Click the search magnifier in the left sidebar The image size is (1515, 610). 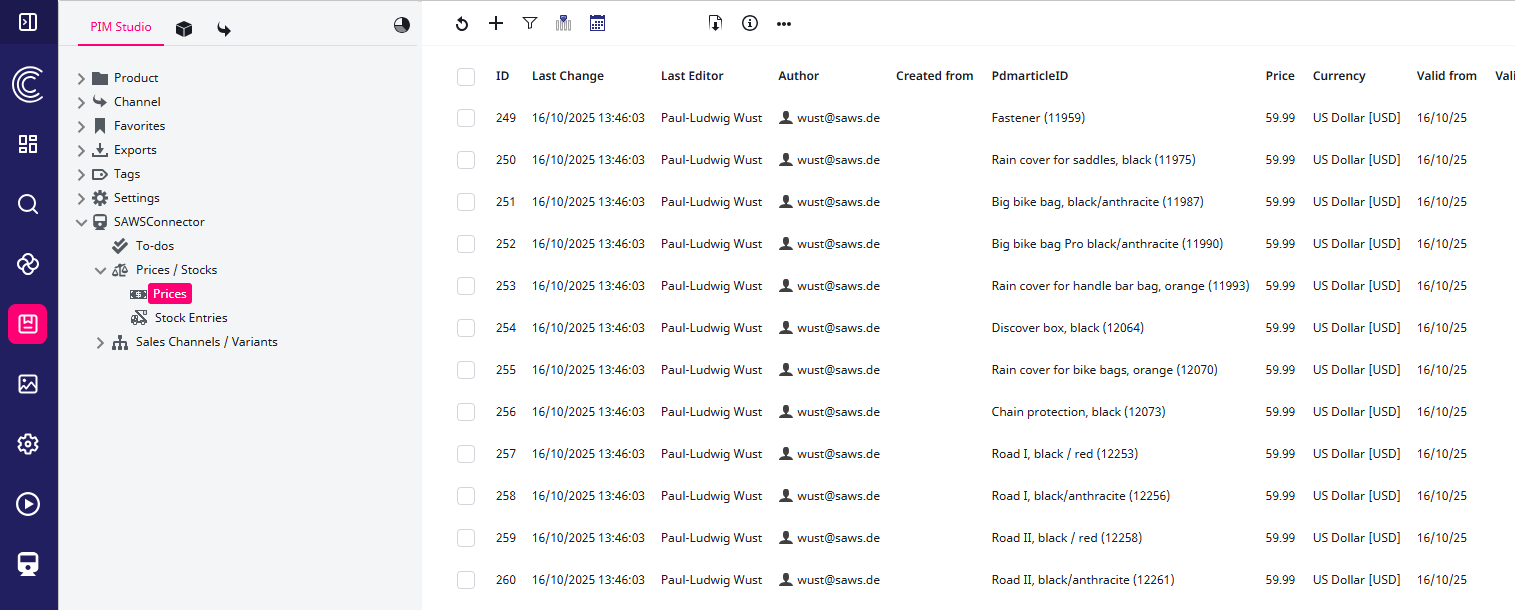coord(28,204)
